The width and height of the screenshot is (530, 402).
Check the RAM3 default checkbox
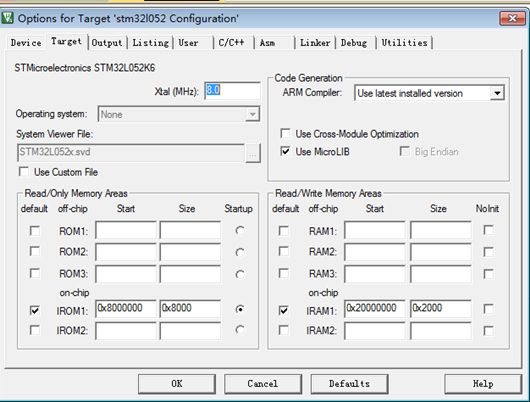coord(284,273)
